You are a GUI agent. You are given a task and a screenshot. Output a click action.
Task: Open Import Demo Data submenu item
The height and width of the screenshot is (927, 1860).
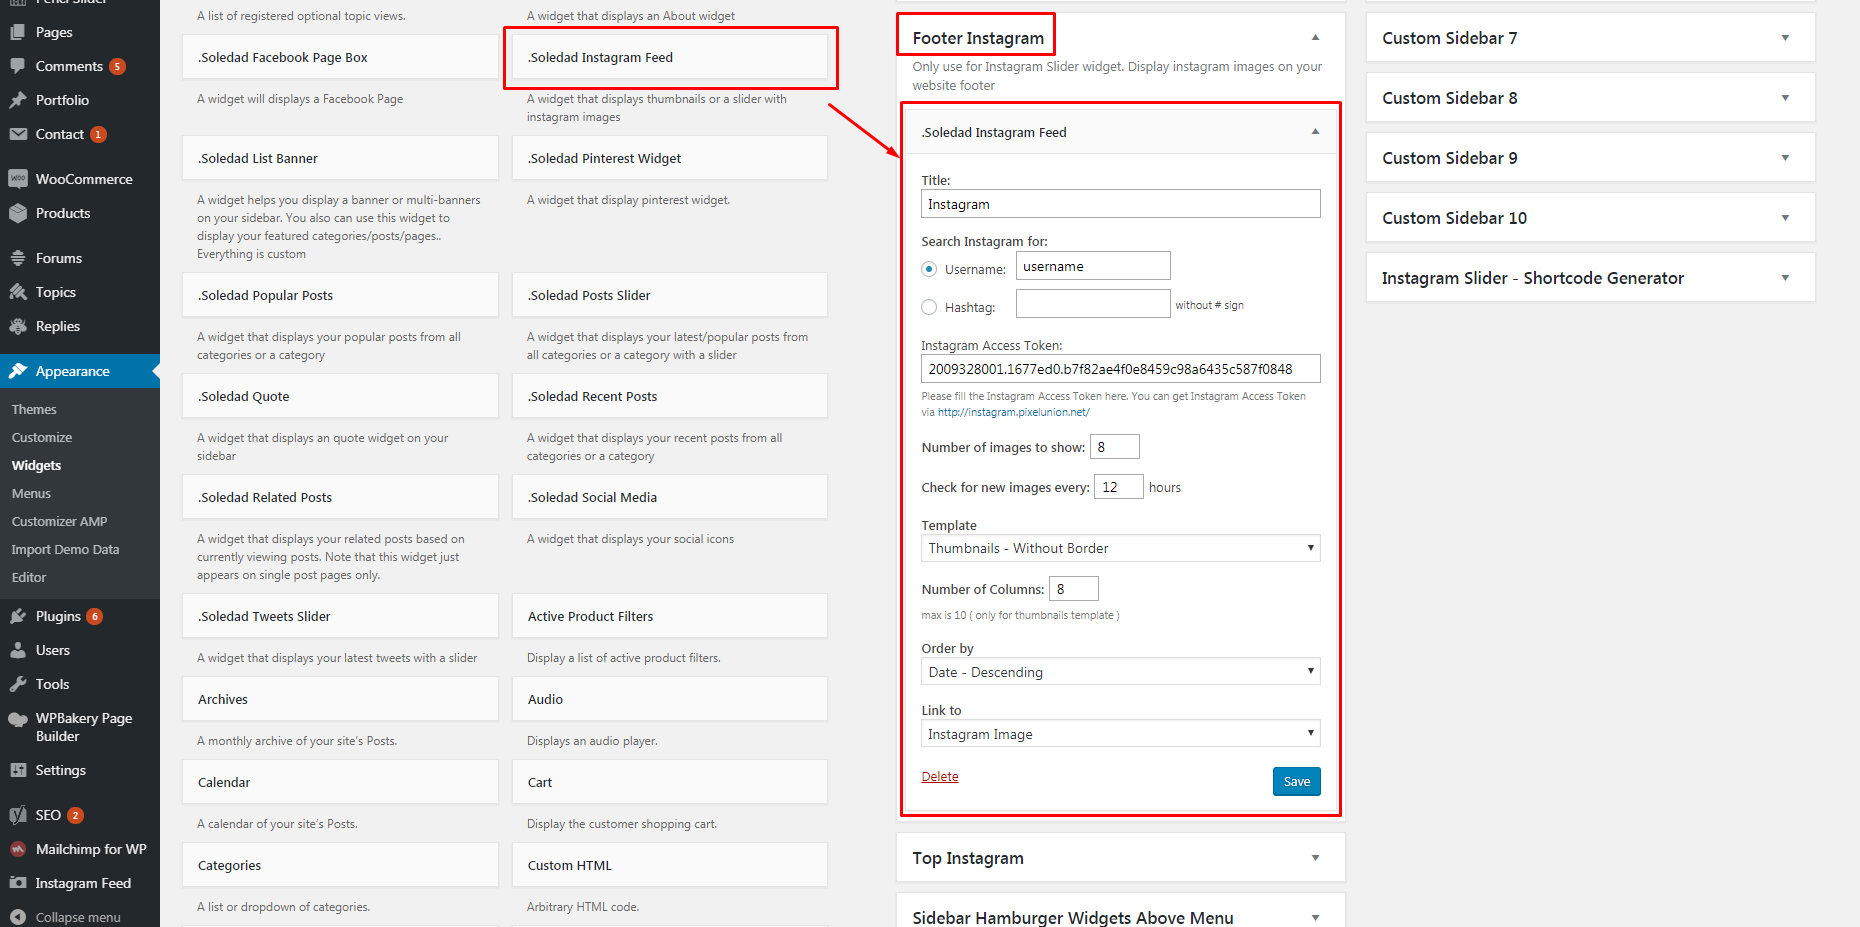click(x=65, y=550)
